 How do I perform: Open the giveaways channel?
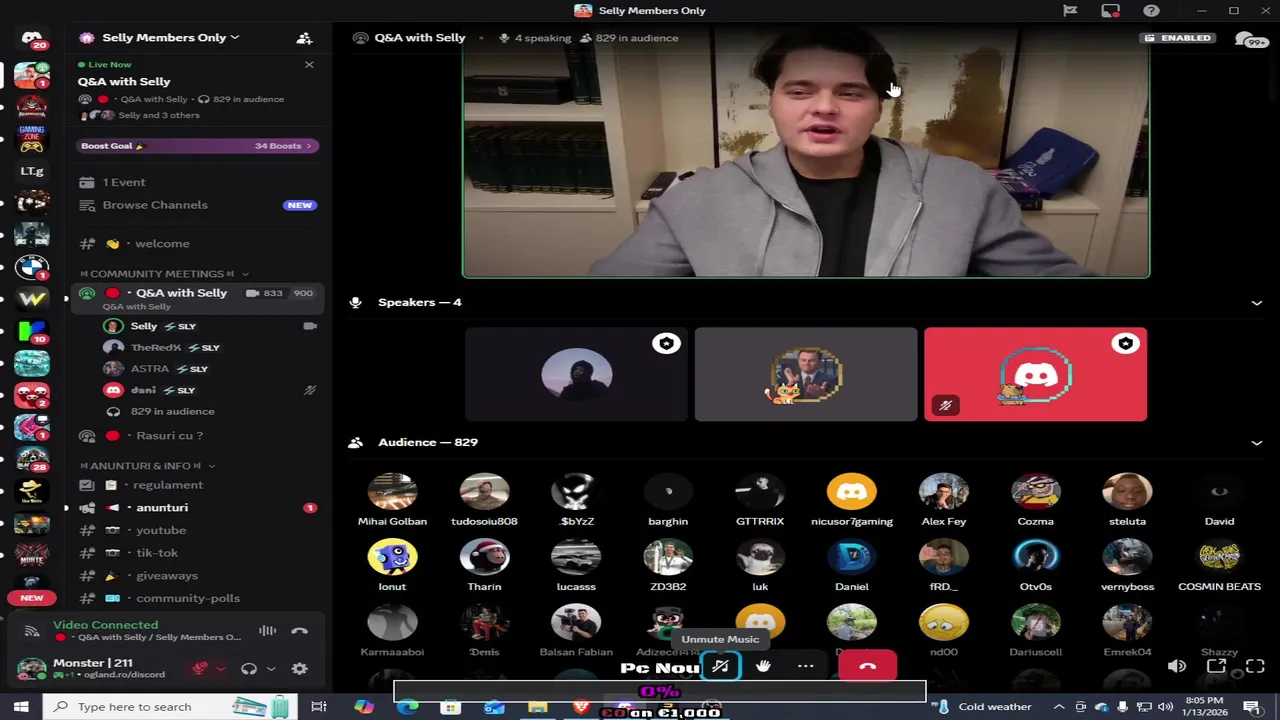[197, 576]
